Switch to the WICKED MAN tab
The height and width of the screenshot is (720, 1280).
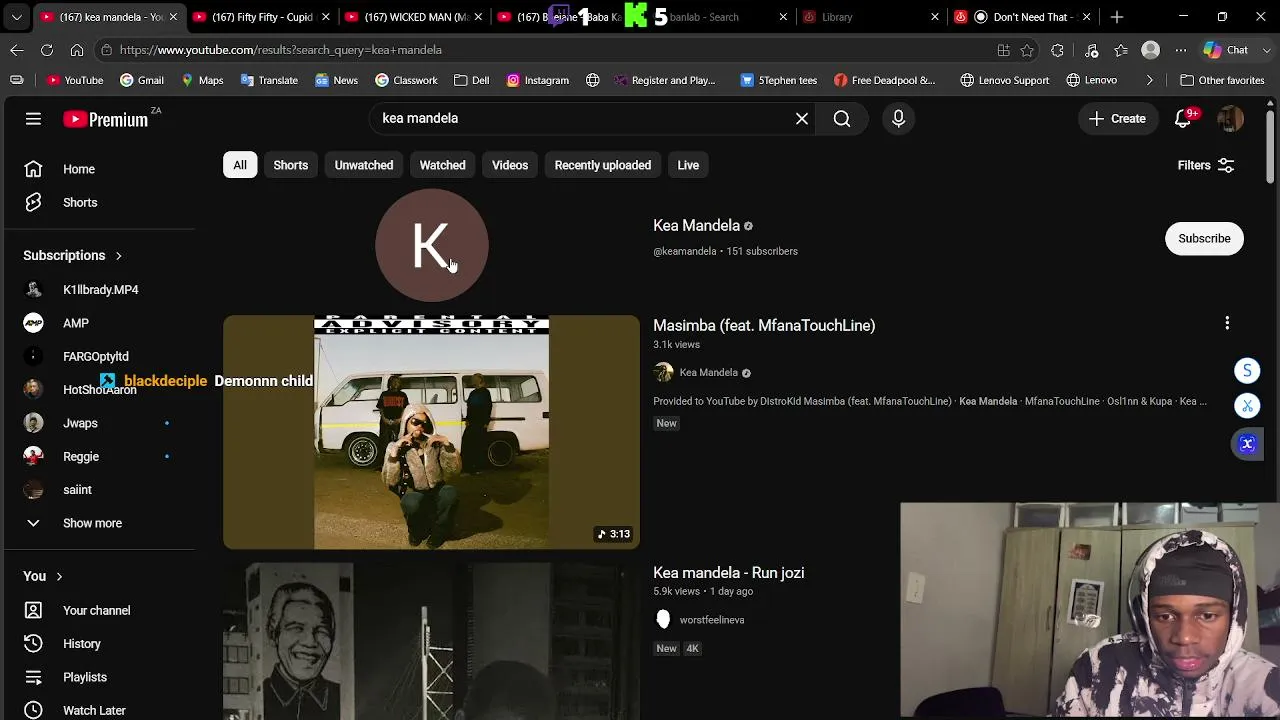pos(415,17)
